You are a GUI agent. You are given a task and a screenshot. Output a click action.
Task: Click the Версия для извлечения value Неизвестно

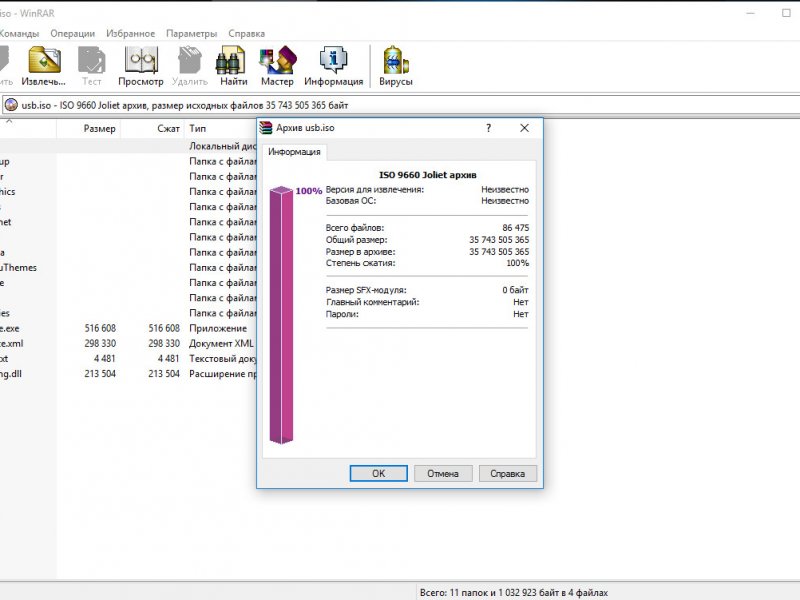(505, 189)
